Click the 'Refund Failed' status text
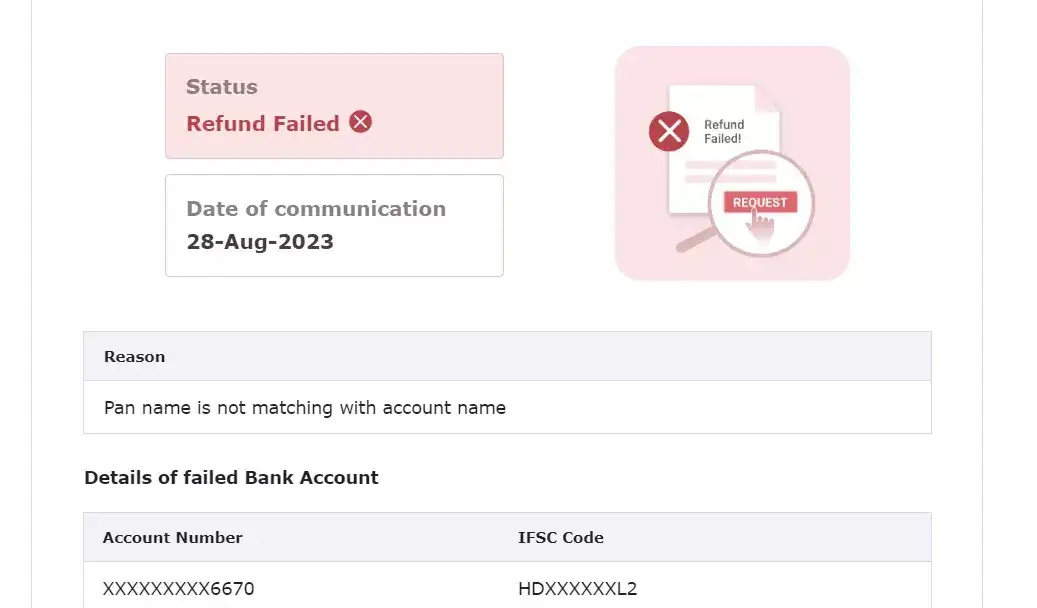This screenshot has width=1037, height=608. [263, 124]
